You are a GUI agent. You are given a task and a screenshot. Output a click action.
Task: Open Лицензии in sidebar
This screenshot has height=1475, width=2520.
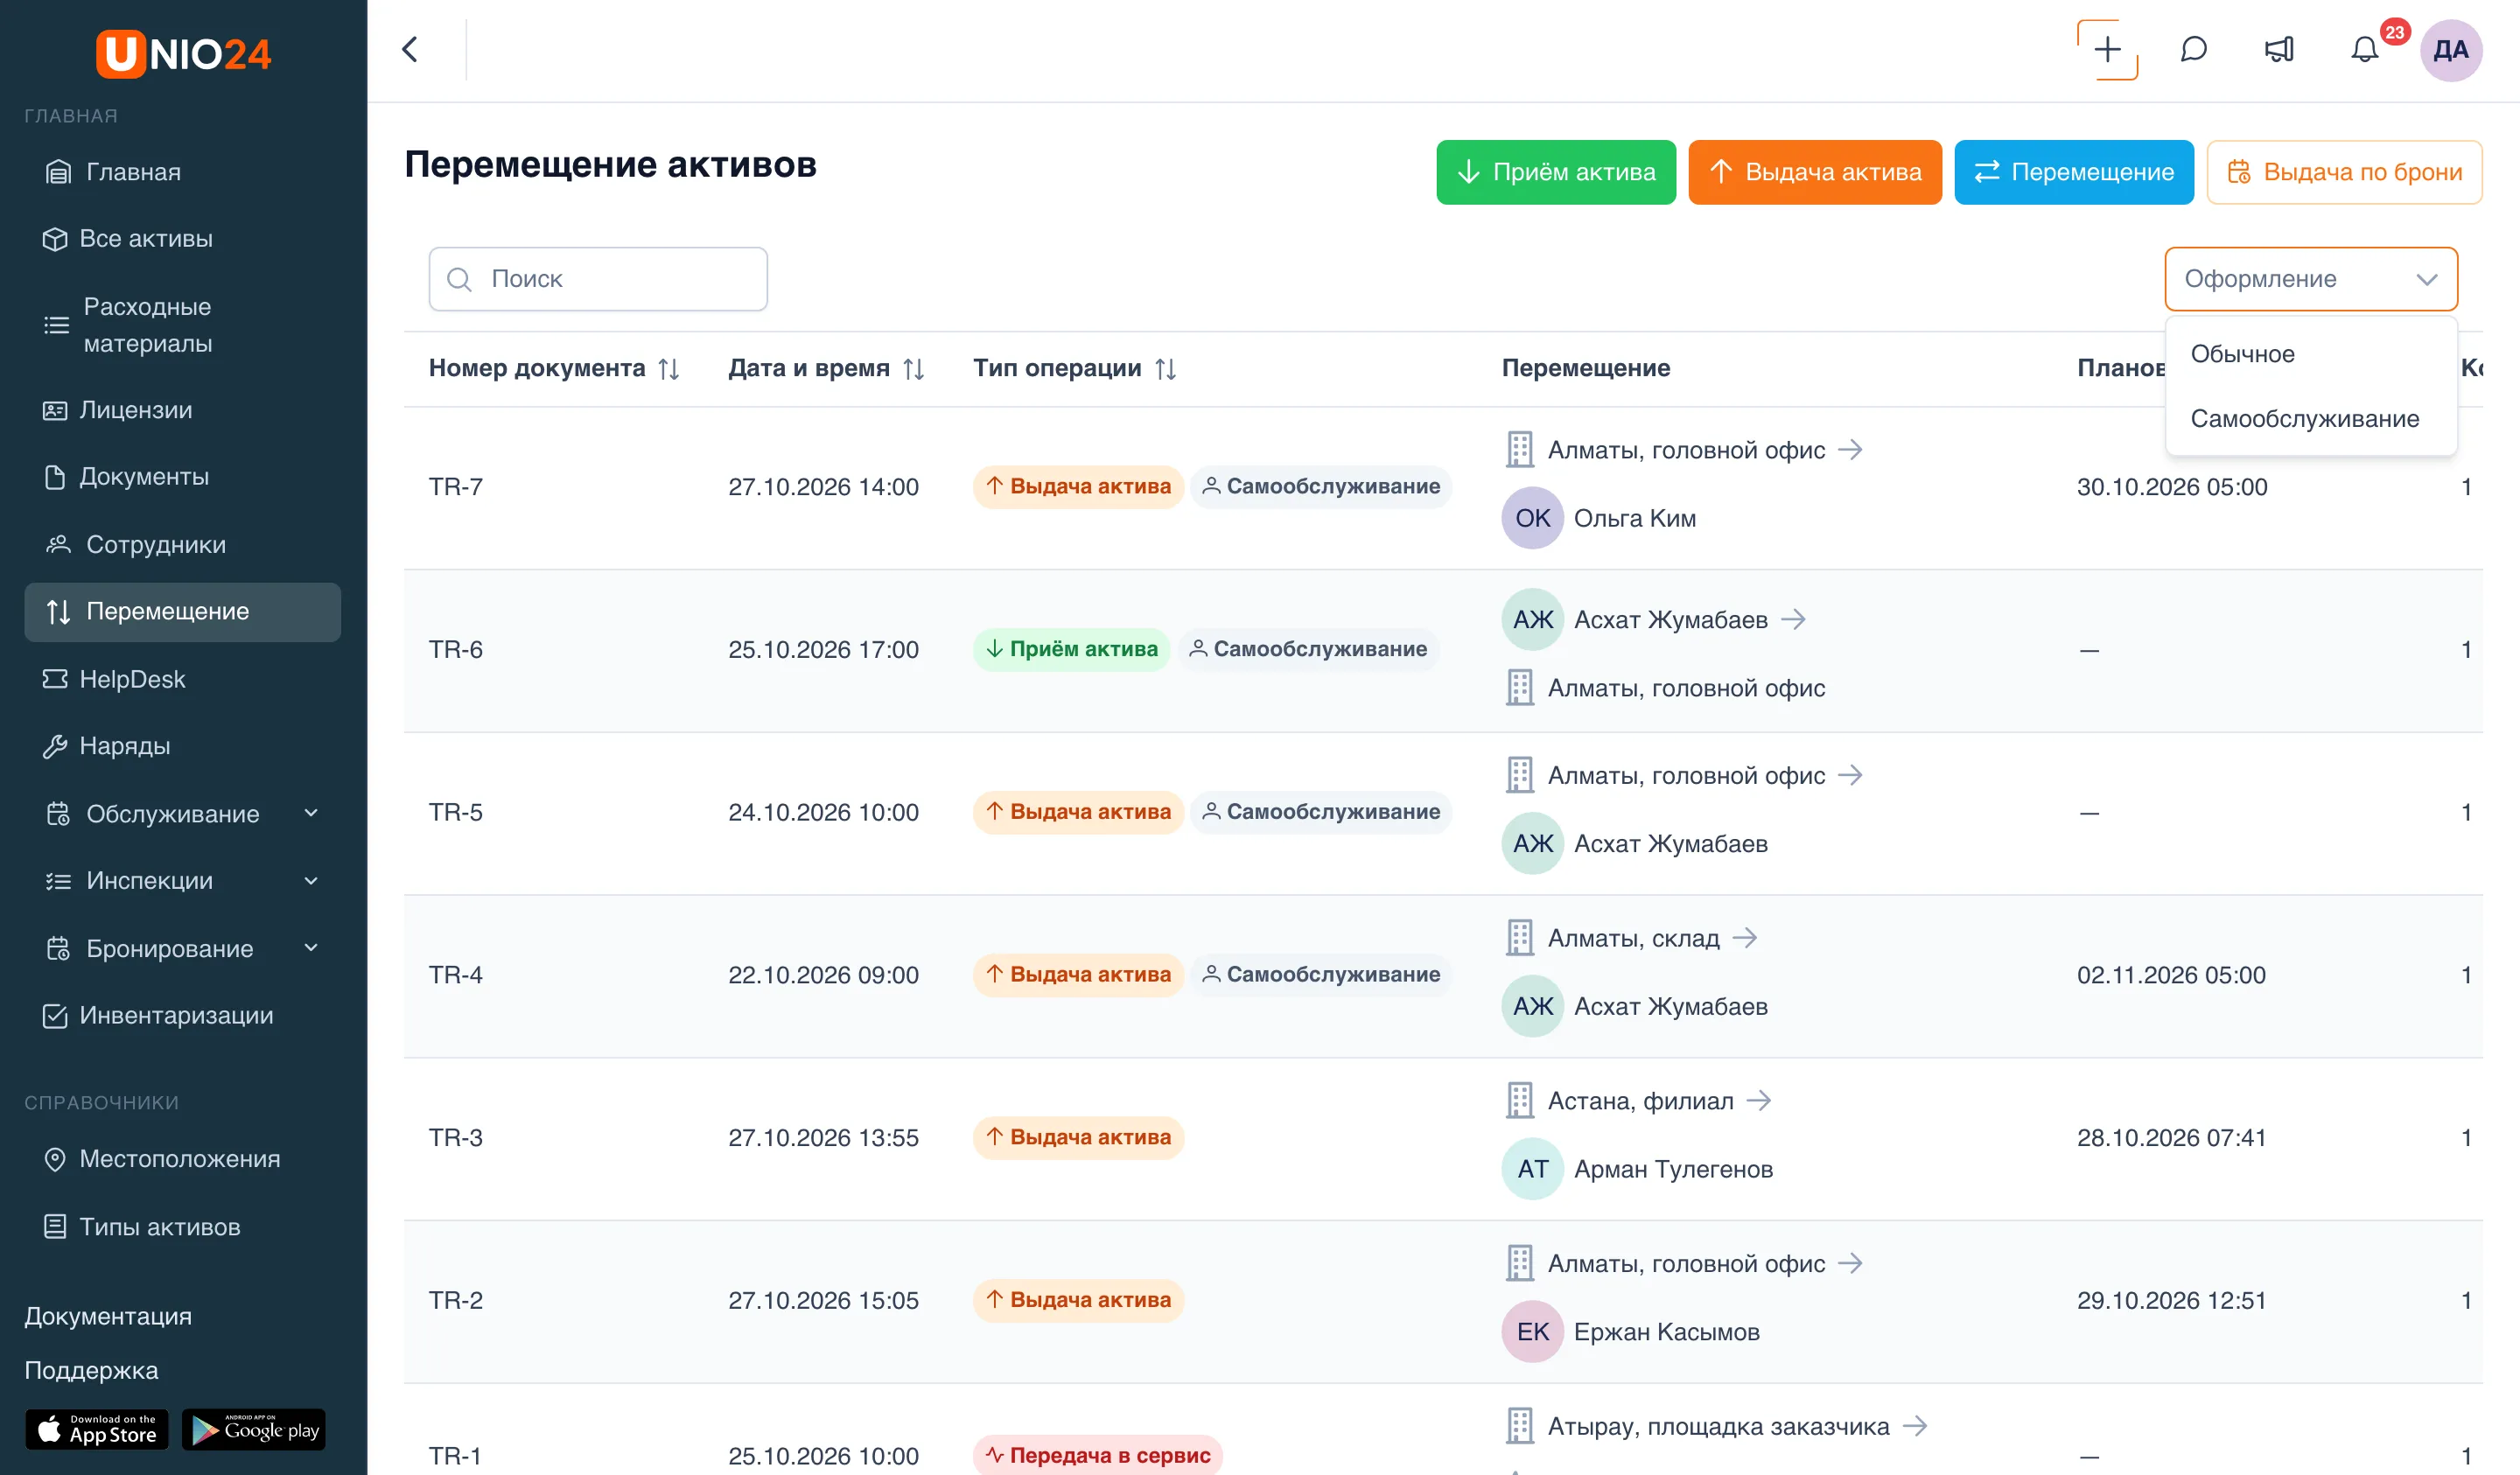click(x=183, y=410)
